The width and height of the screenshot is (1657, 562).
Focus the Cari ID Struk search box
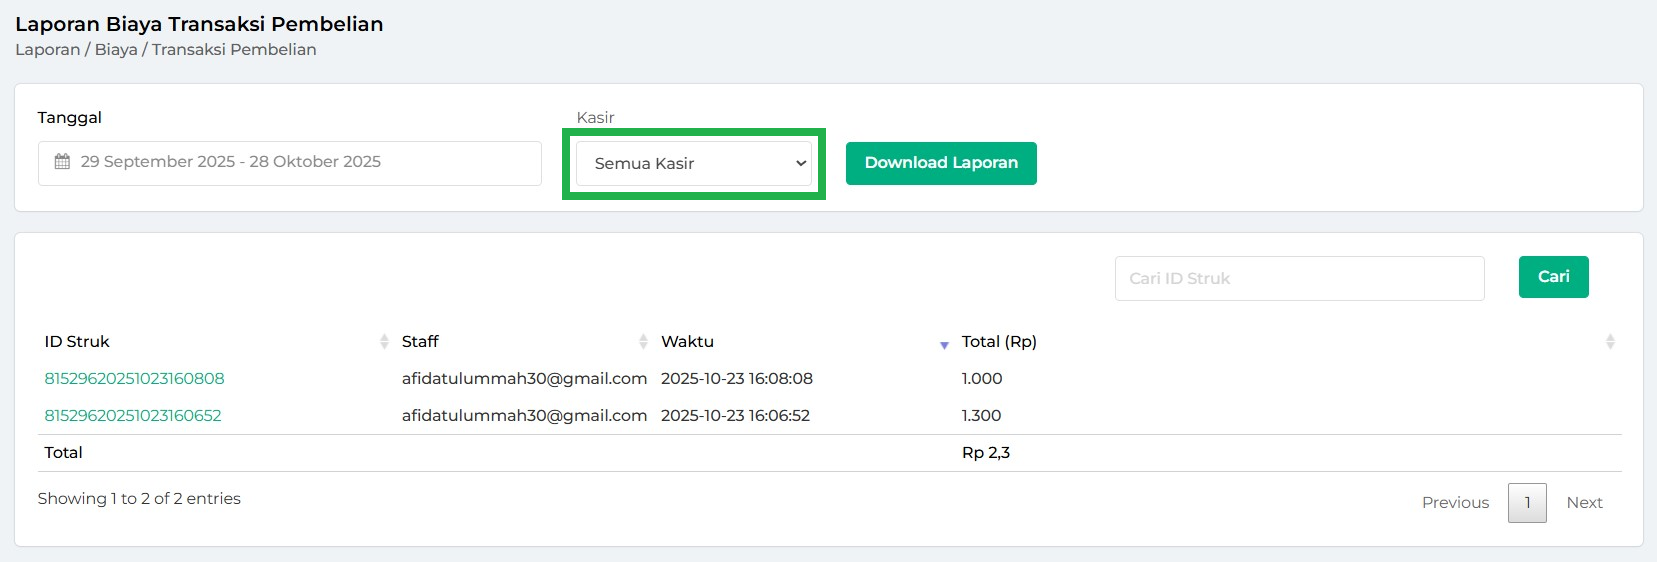1298,278
